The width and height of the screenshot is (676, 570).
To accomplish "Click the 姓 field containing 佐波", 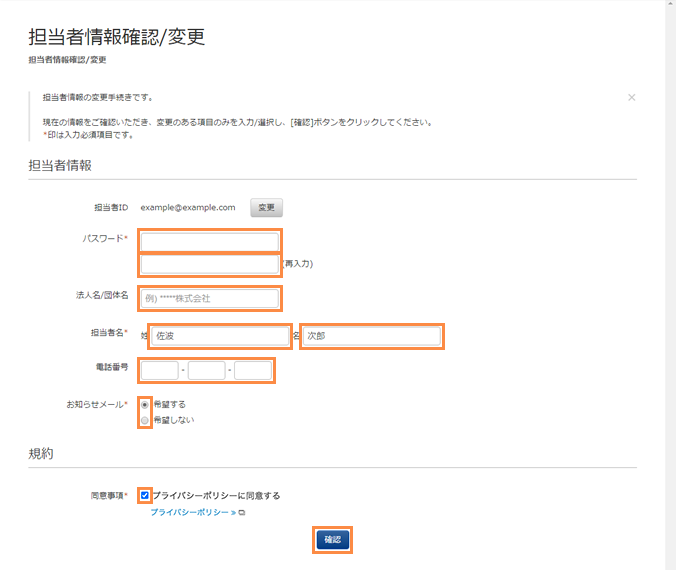I will (x=220, y=336).
